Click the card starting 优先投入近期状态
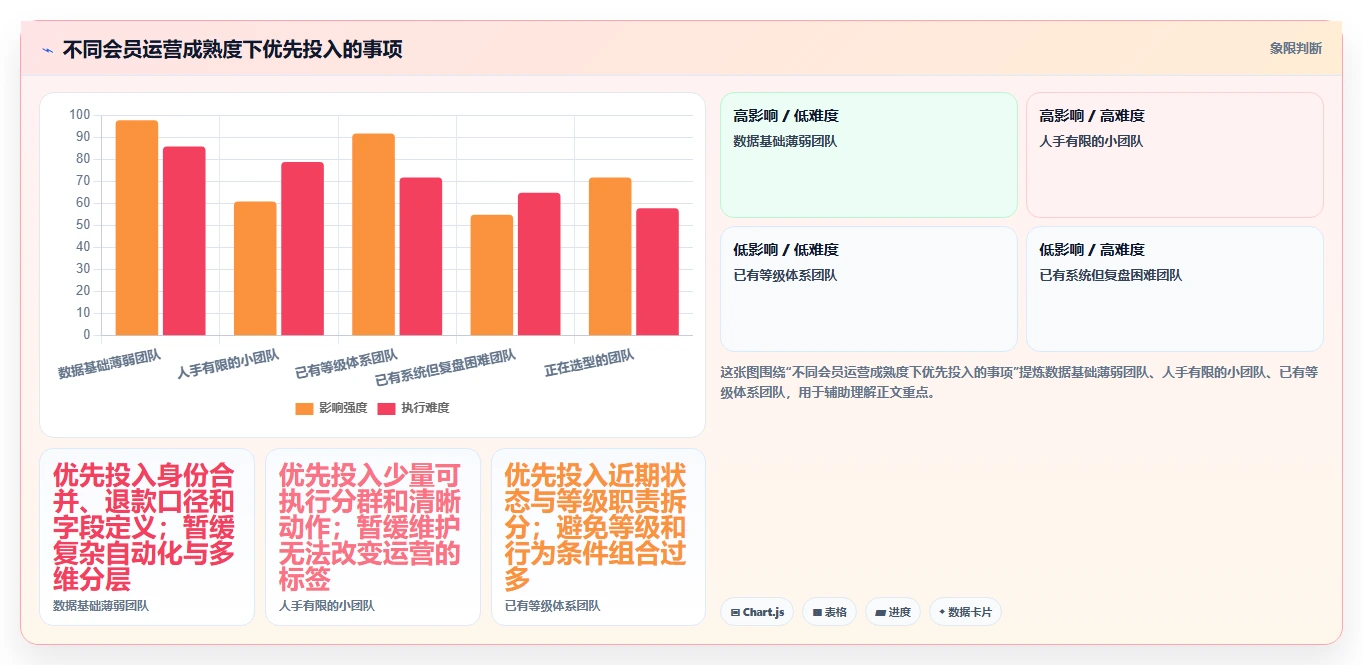1363x665 pixels. (598, 537)
